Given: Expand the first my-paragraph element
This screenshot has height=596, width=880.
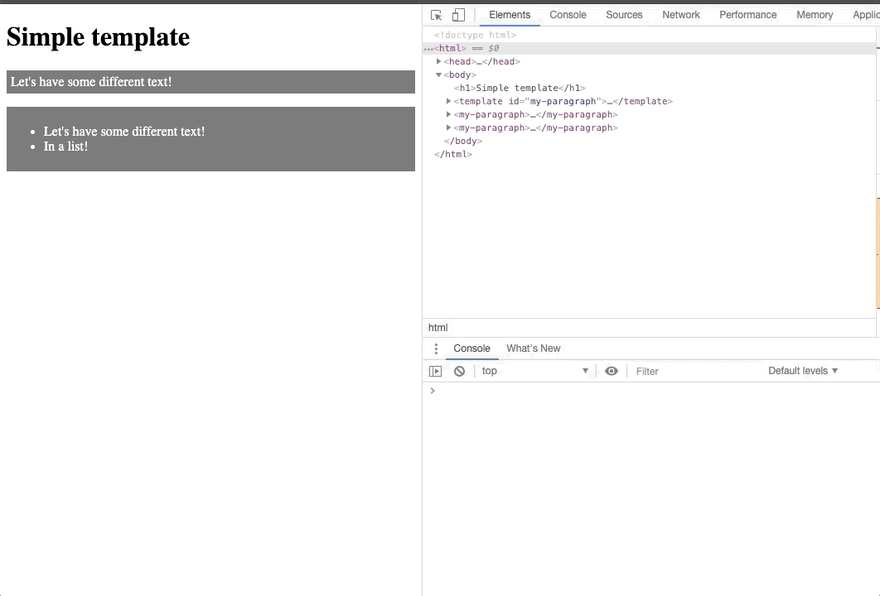Looking at the screenshot, I should click(x=448, y=114).
